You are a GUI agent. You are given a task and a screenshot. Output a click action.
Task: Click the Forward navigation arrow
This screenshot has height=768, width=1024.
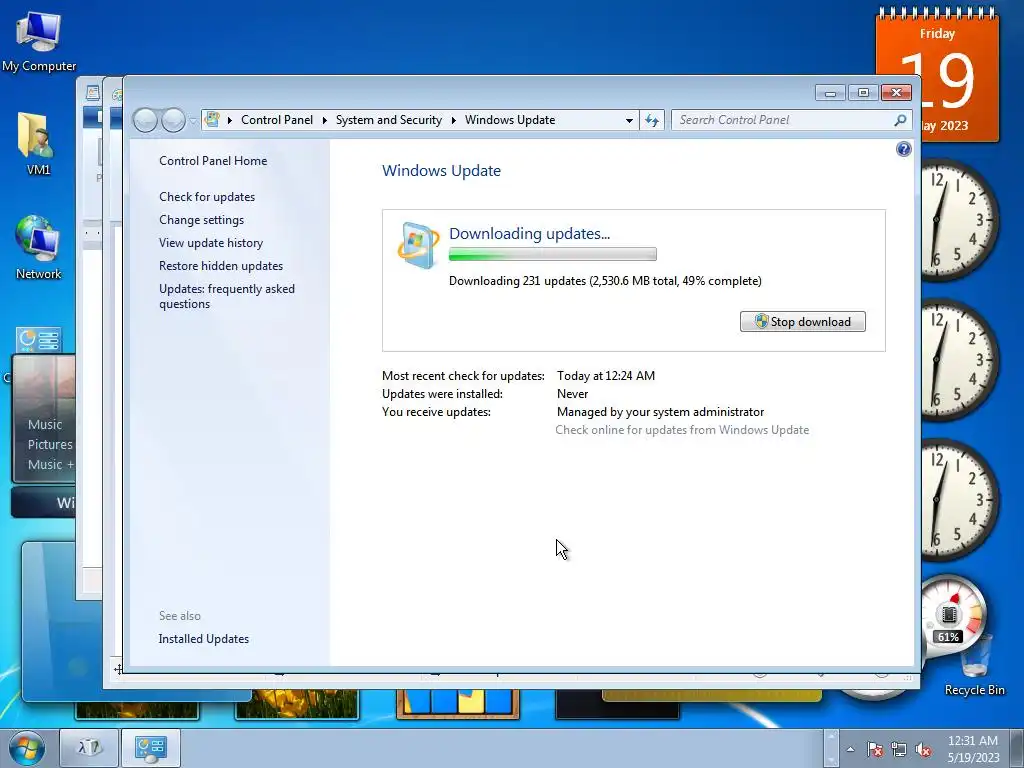173,120
